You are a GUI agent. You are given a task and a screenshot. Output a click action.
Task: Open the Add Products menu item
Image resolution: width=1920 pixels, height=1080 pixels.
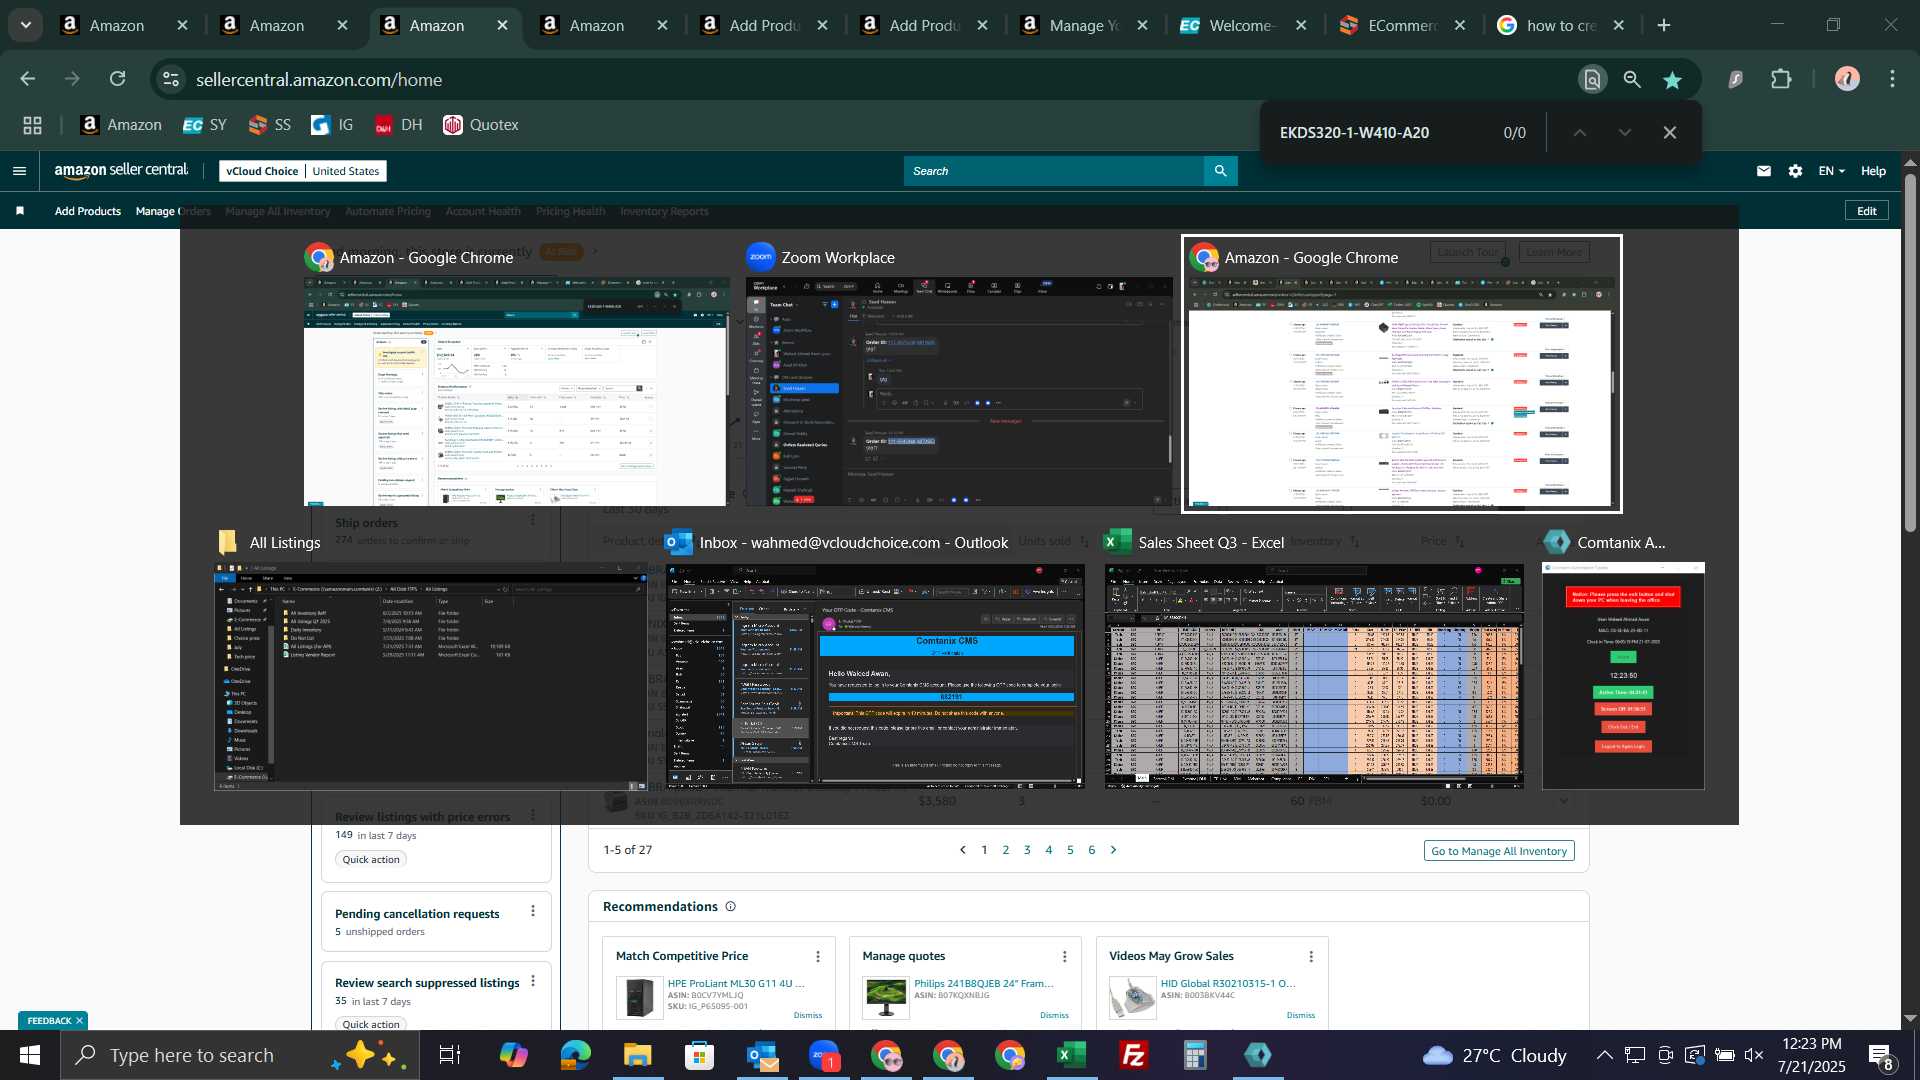click(x=88, y=211)
